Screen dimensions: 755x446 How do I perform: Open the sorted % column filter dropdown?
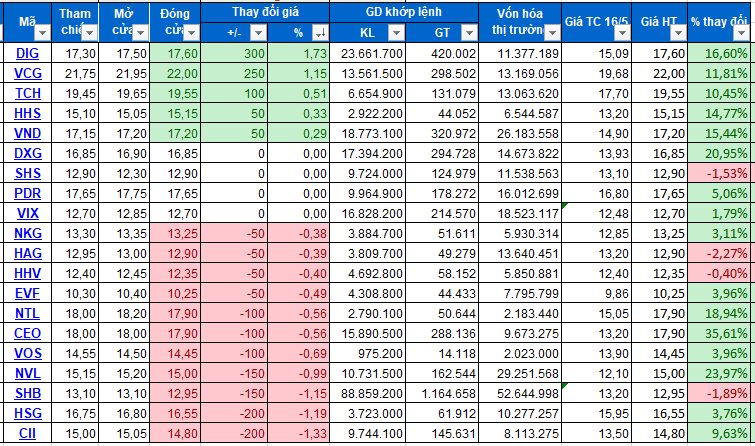(320, 33)
